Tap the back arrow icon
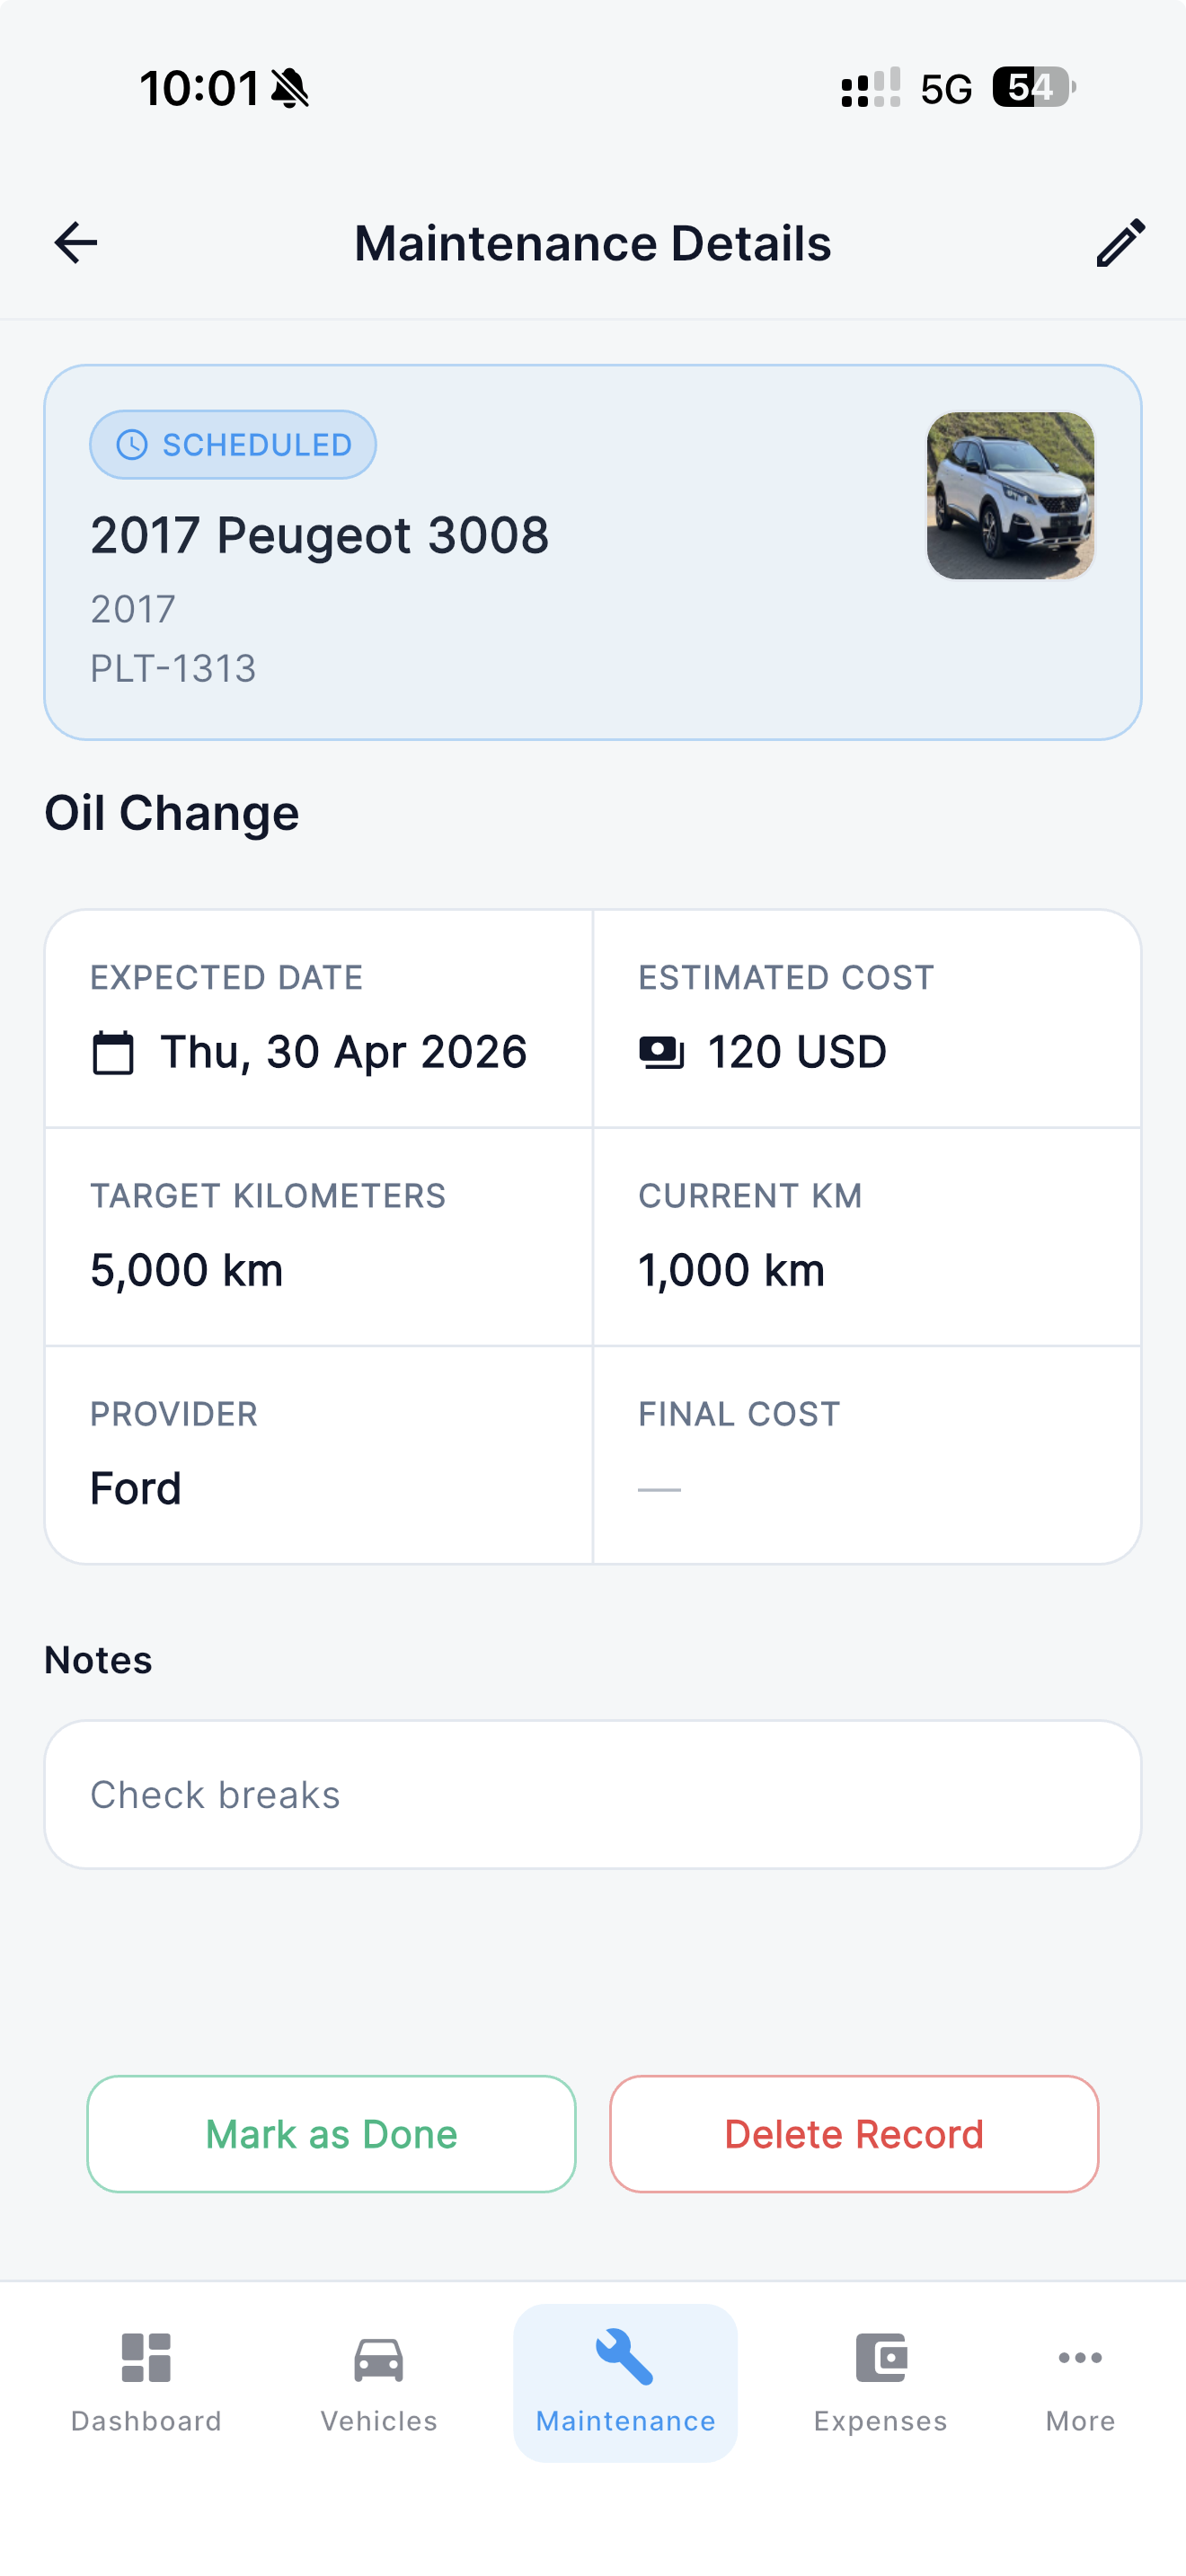Image resolution: width=1186 pixels, height=2576 pixels. [x=76, y=243]
